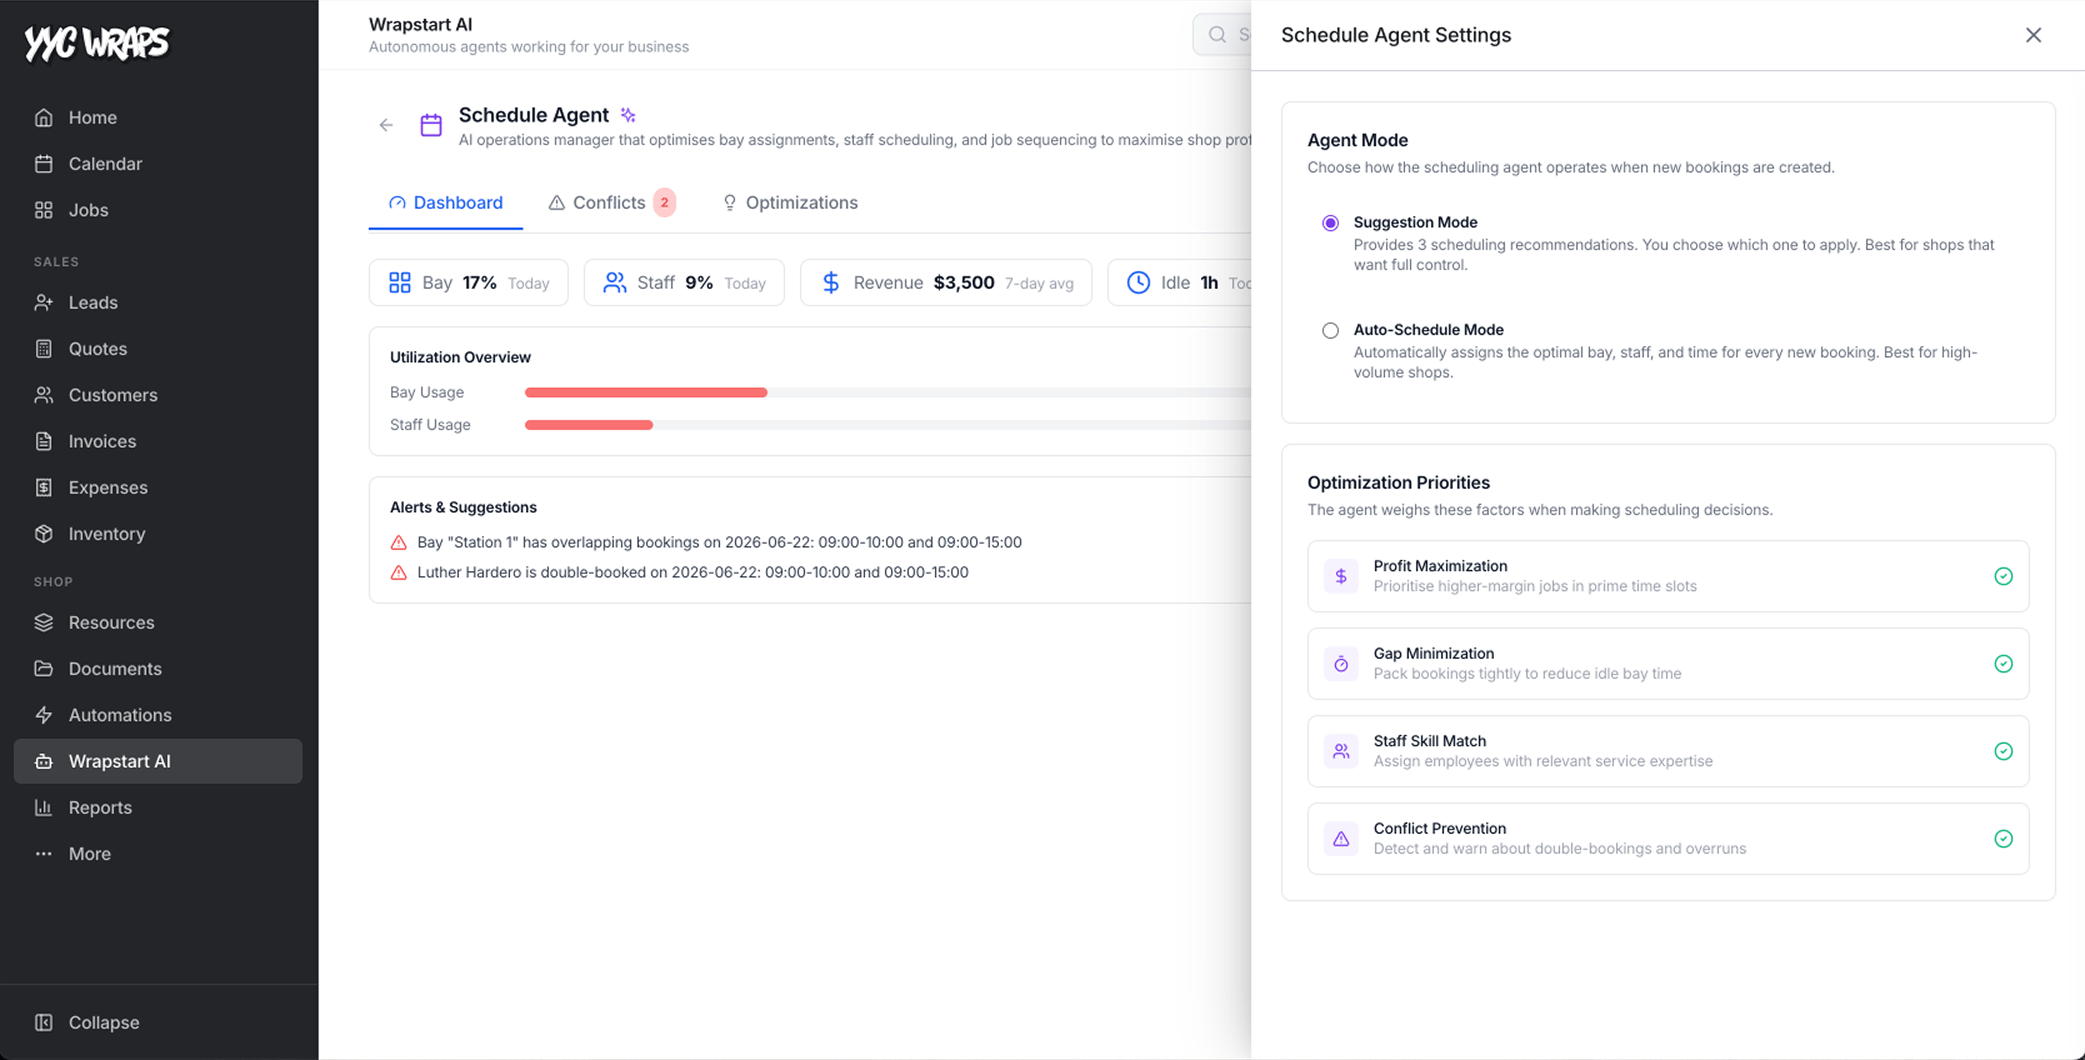Toggle Profit Maximization check
The width and height of the screenshot is (2085, 1060).
point(2003,576)
